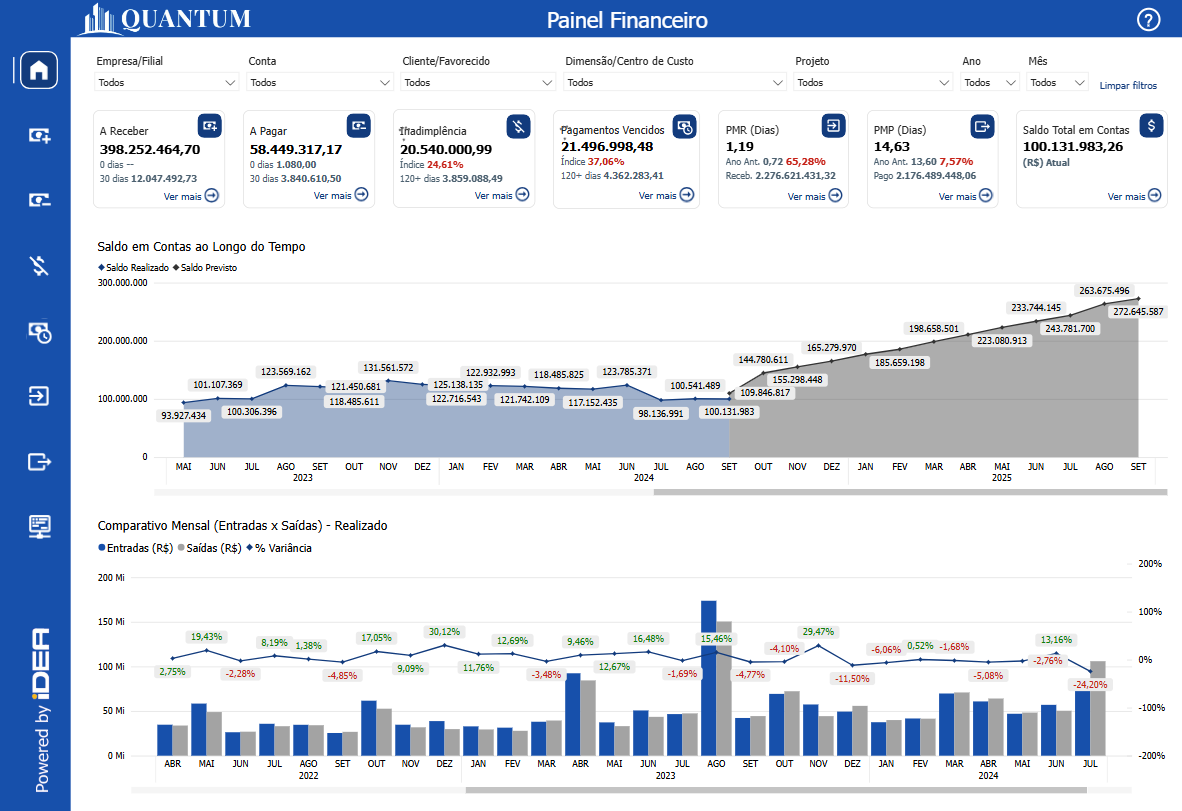Click the A Pagar card icon

pos(359,126)
